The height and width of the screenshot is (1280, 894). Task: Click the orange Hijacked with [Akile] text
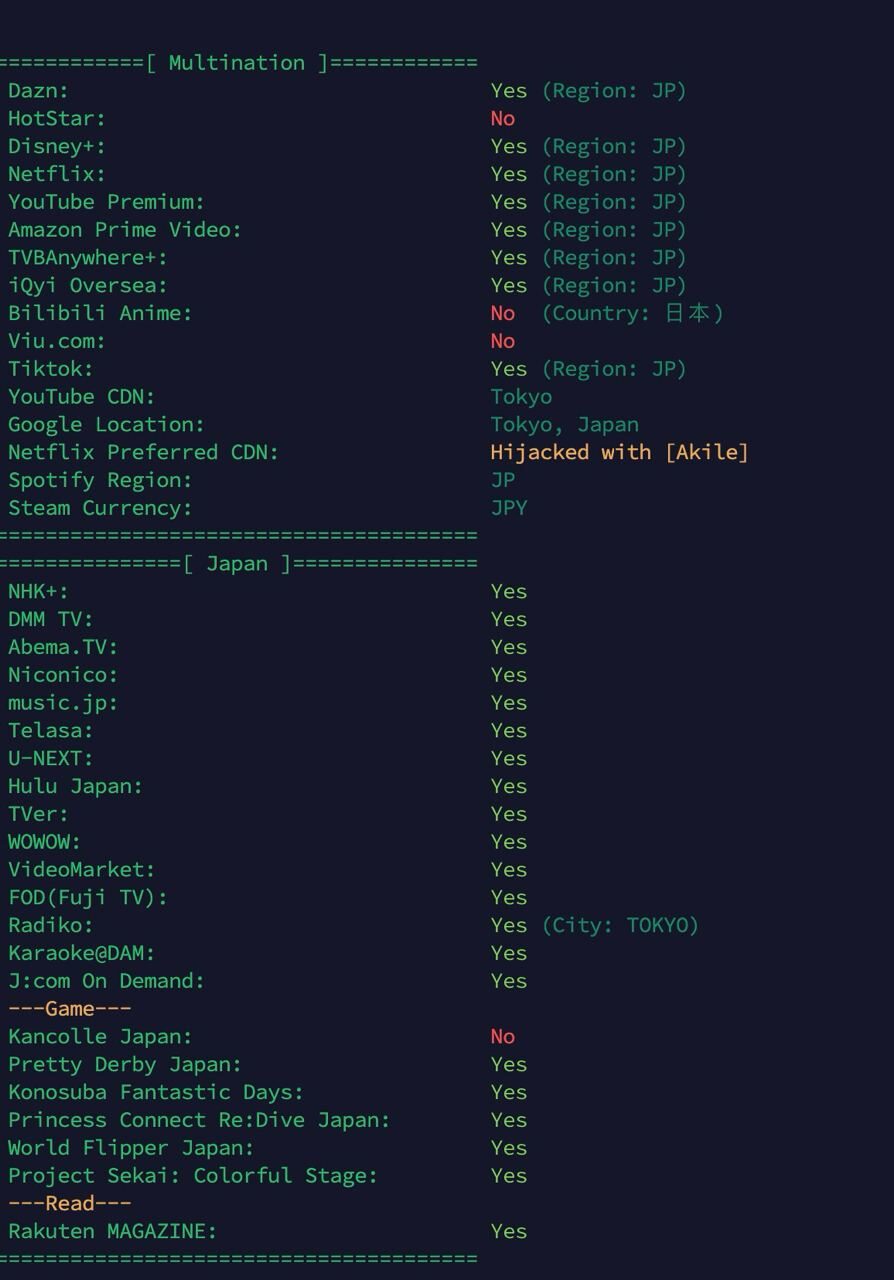[x=619, y=453]
